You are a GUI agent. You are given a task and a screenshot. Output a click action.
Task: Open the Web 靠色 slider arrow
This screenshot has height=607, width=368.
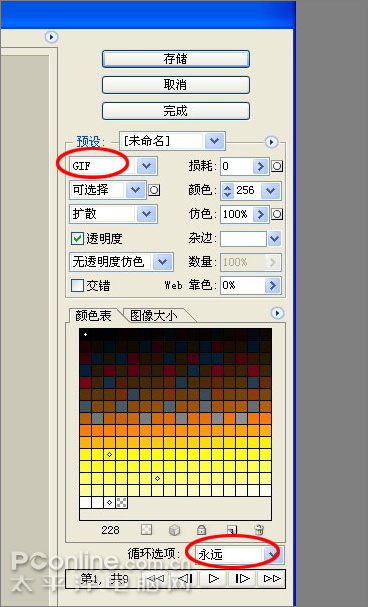coord(273,286)
